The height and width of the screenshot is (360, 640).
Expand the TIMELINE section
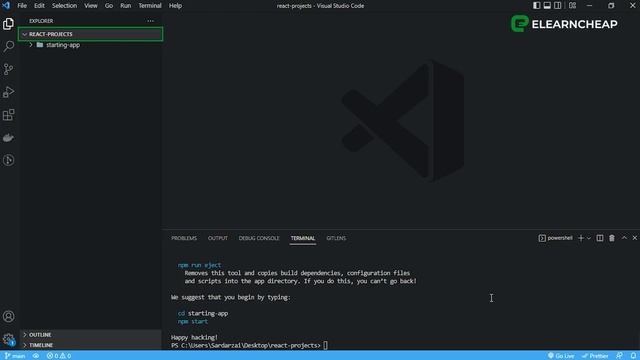click(x=91, y=345)
